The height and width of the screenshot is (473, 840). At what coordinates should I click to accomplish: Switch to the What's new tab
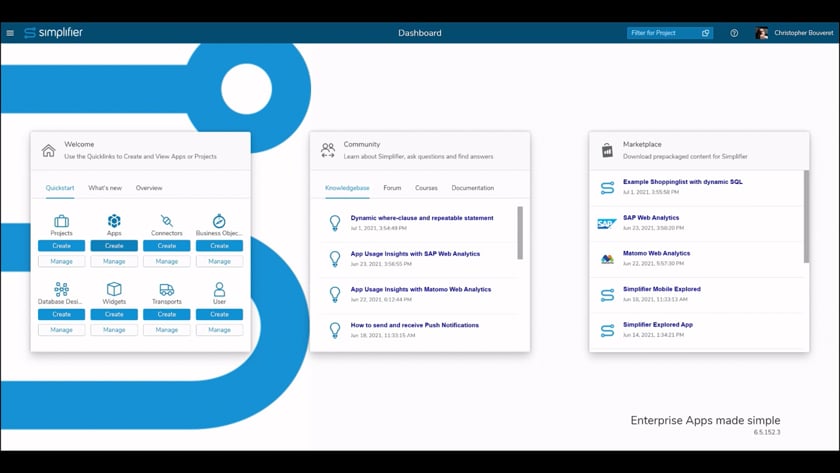pos(105,188)
